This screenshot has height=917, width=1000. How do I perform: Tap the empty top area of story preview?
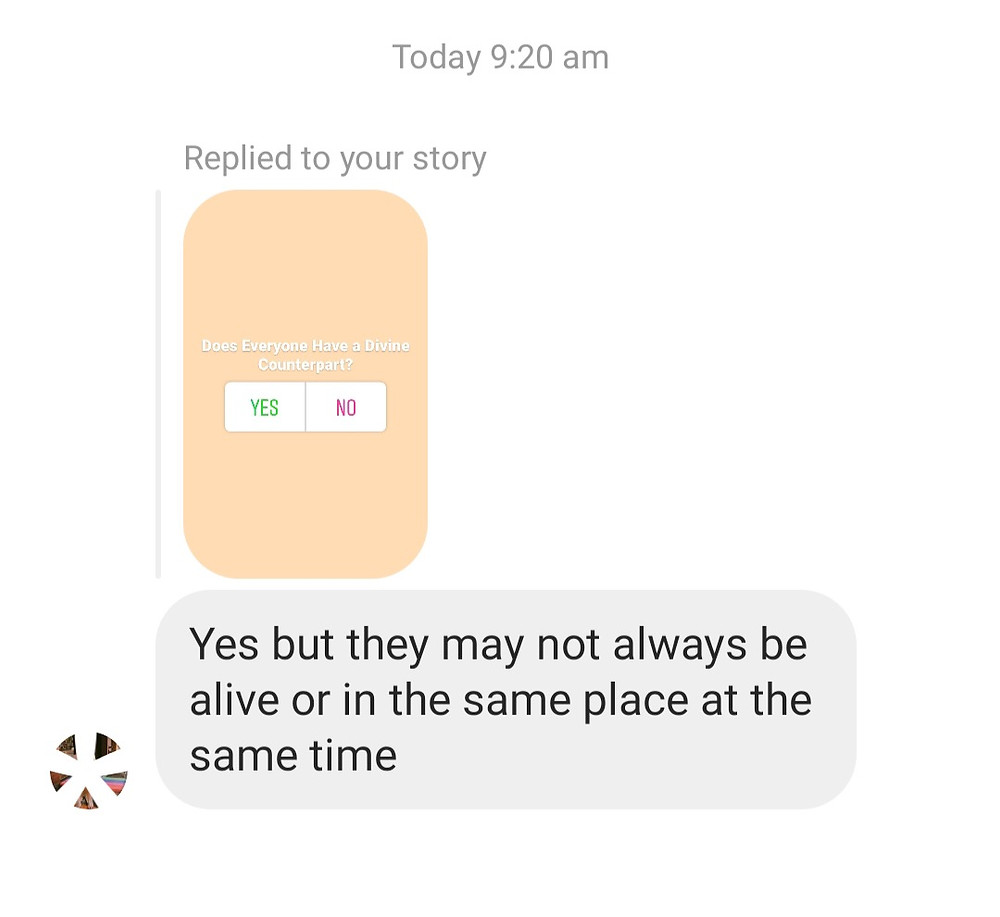coord(305,261)
